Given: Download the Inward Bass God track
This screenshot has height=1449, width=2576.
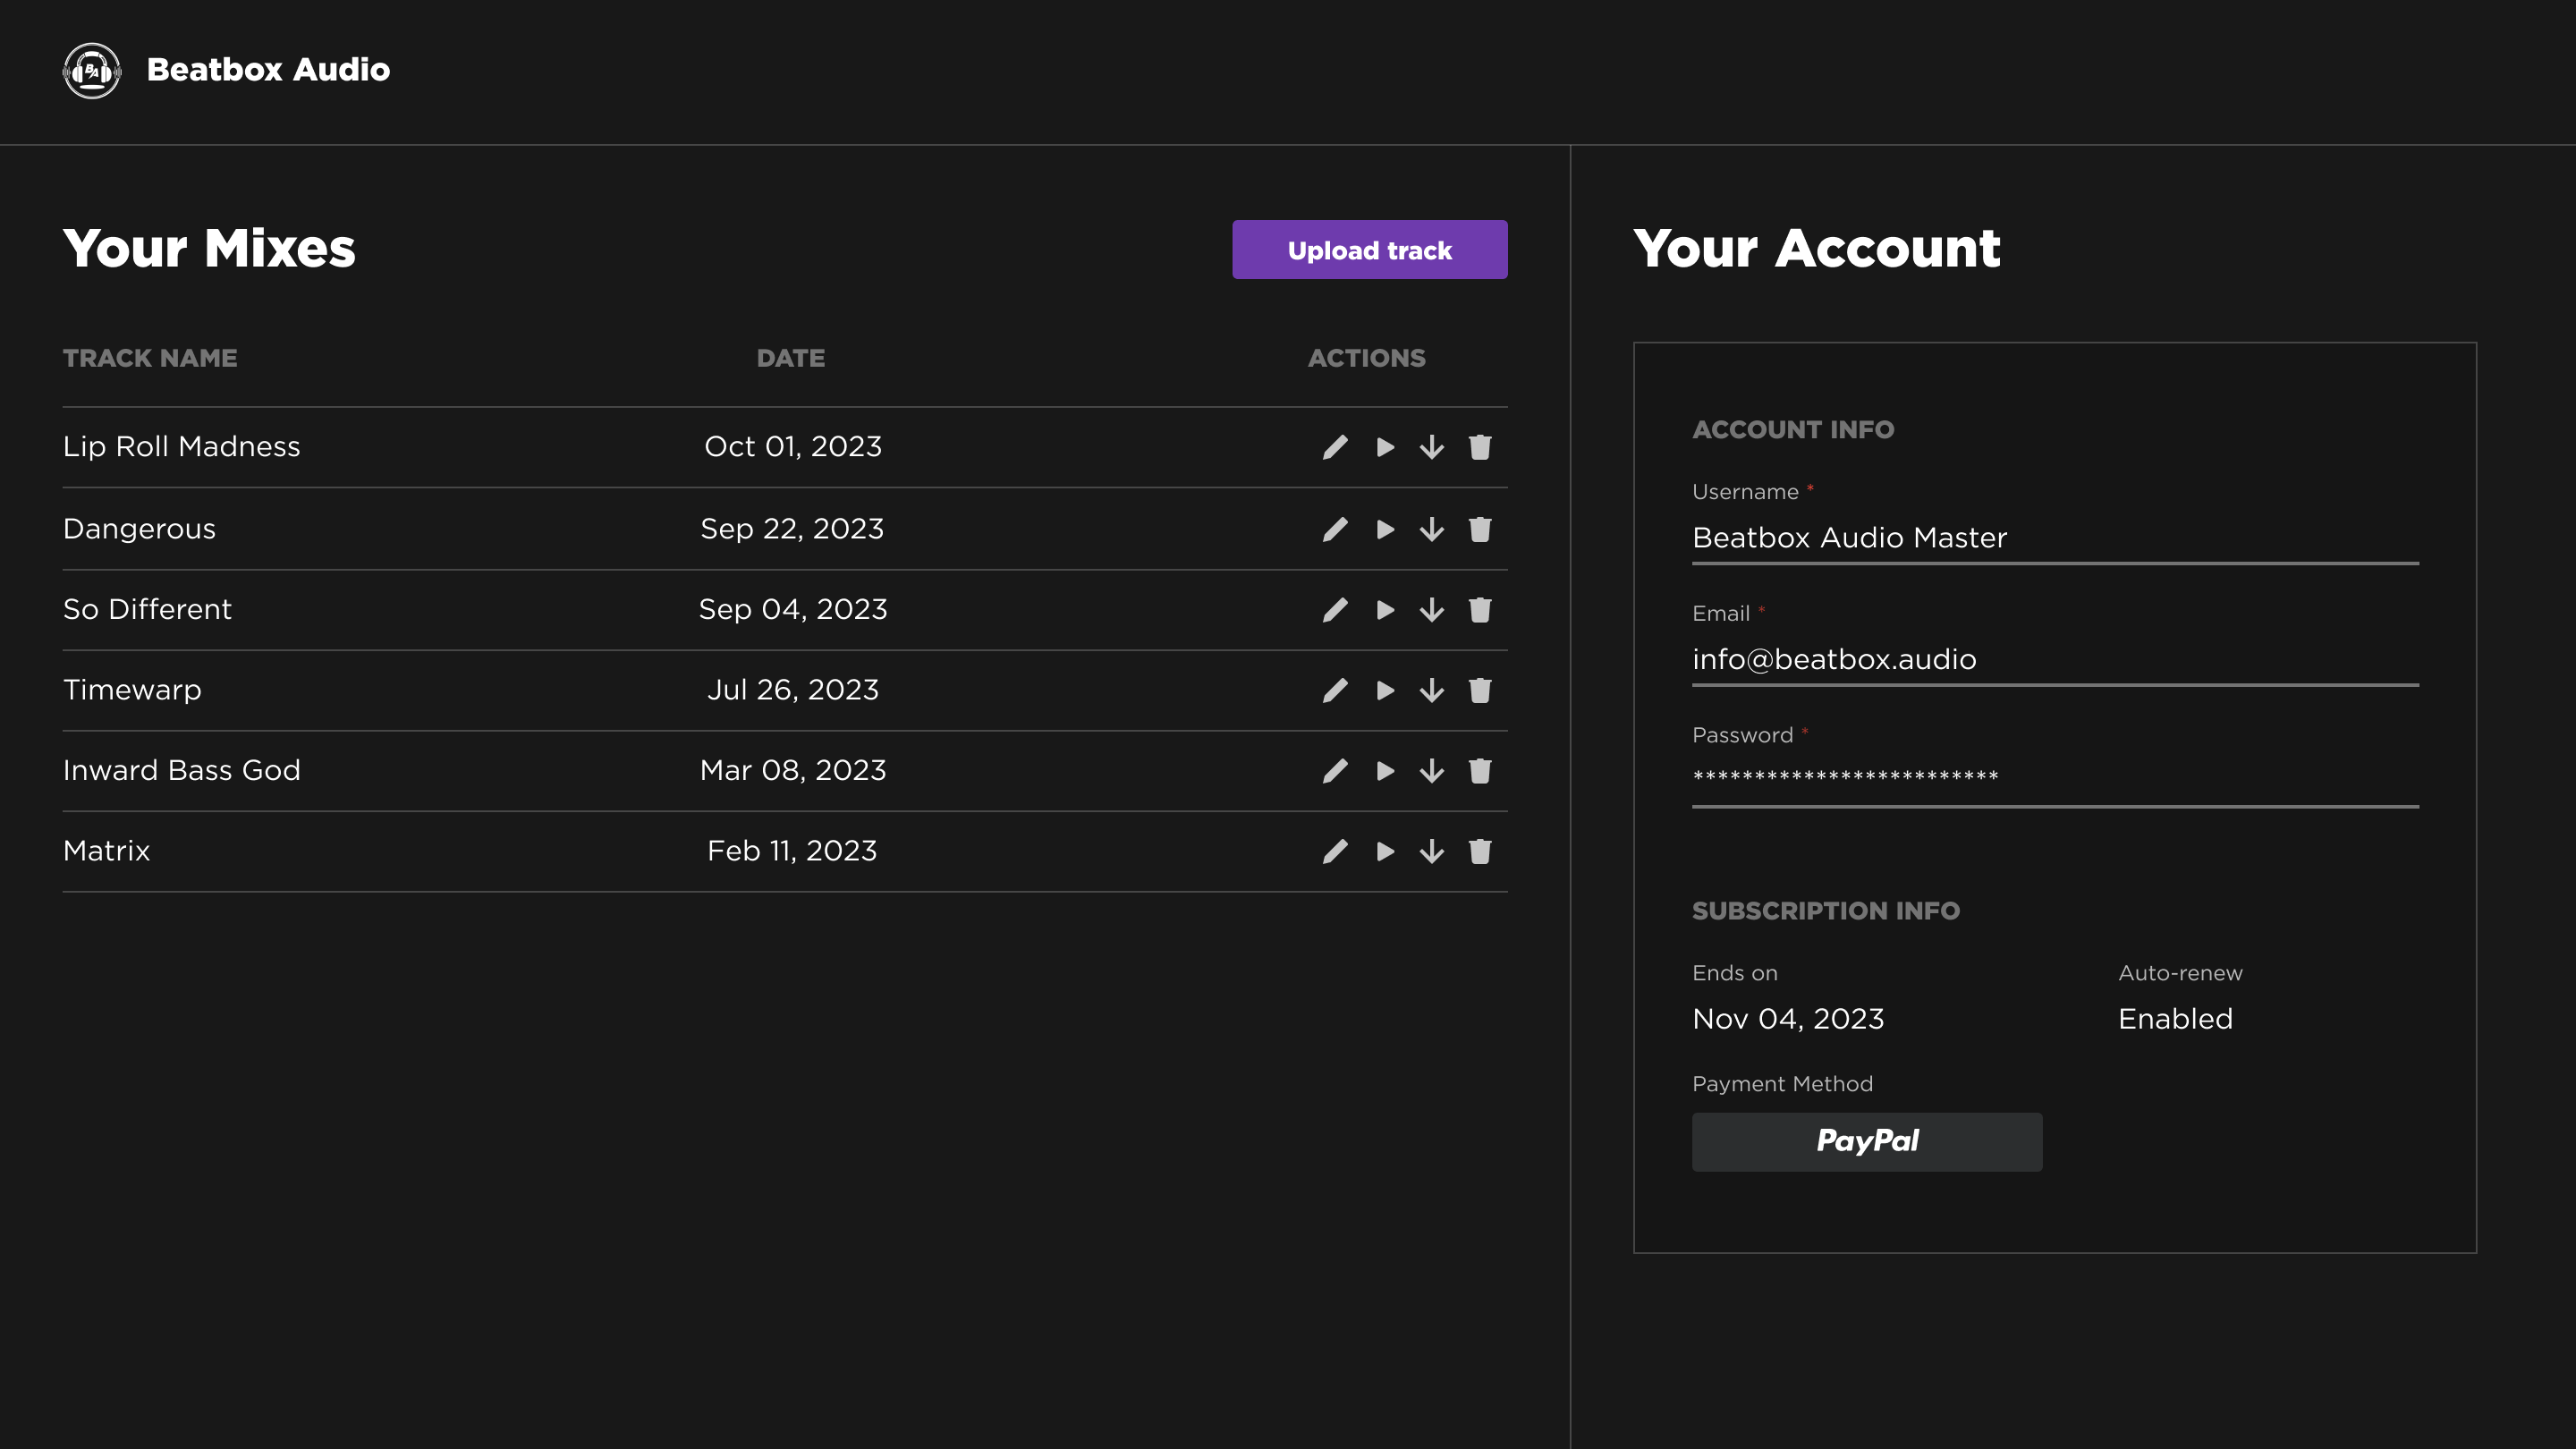Looking at the screenshot, I should click(1432, 771).
